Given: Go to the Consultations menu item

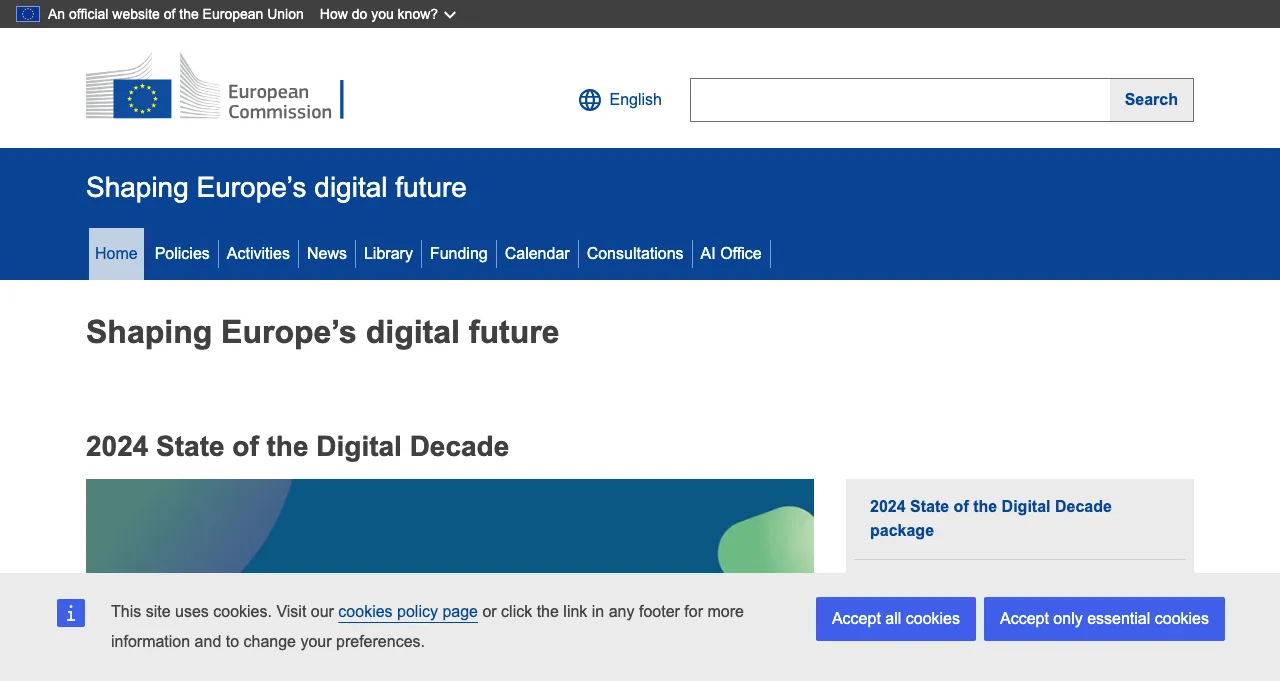Looking at the screenshot, I should point(635,254).
